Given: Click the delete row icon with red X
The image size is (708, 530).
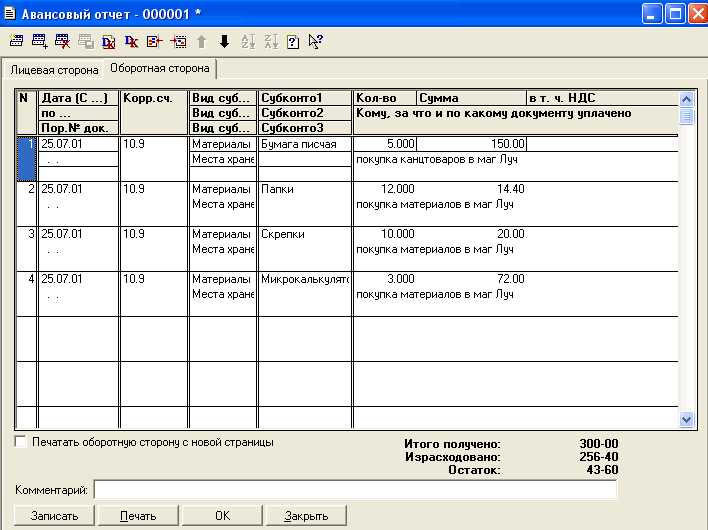Looking at the screenshot, I should click(x=62, y=42).
